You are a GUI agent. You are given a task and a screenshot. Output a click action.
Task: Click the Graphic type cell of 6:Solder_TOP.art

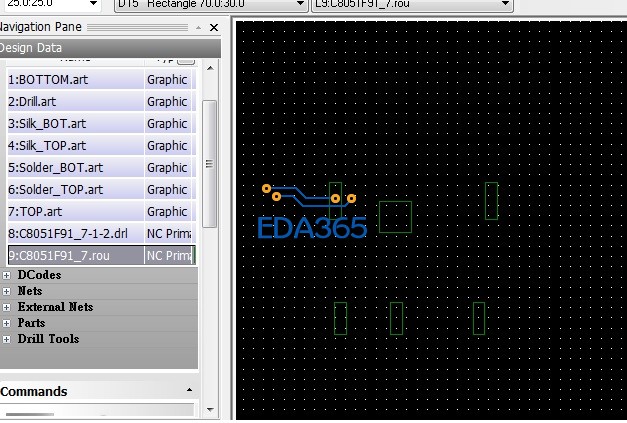click(x=168, y=190)
